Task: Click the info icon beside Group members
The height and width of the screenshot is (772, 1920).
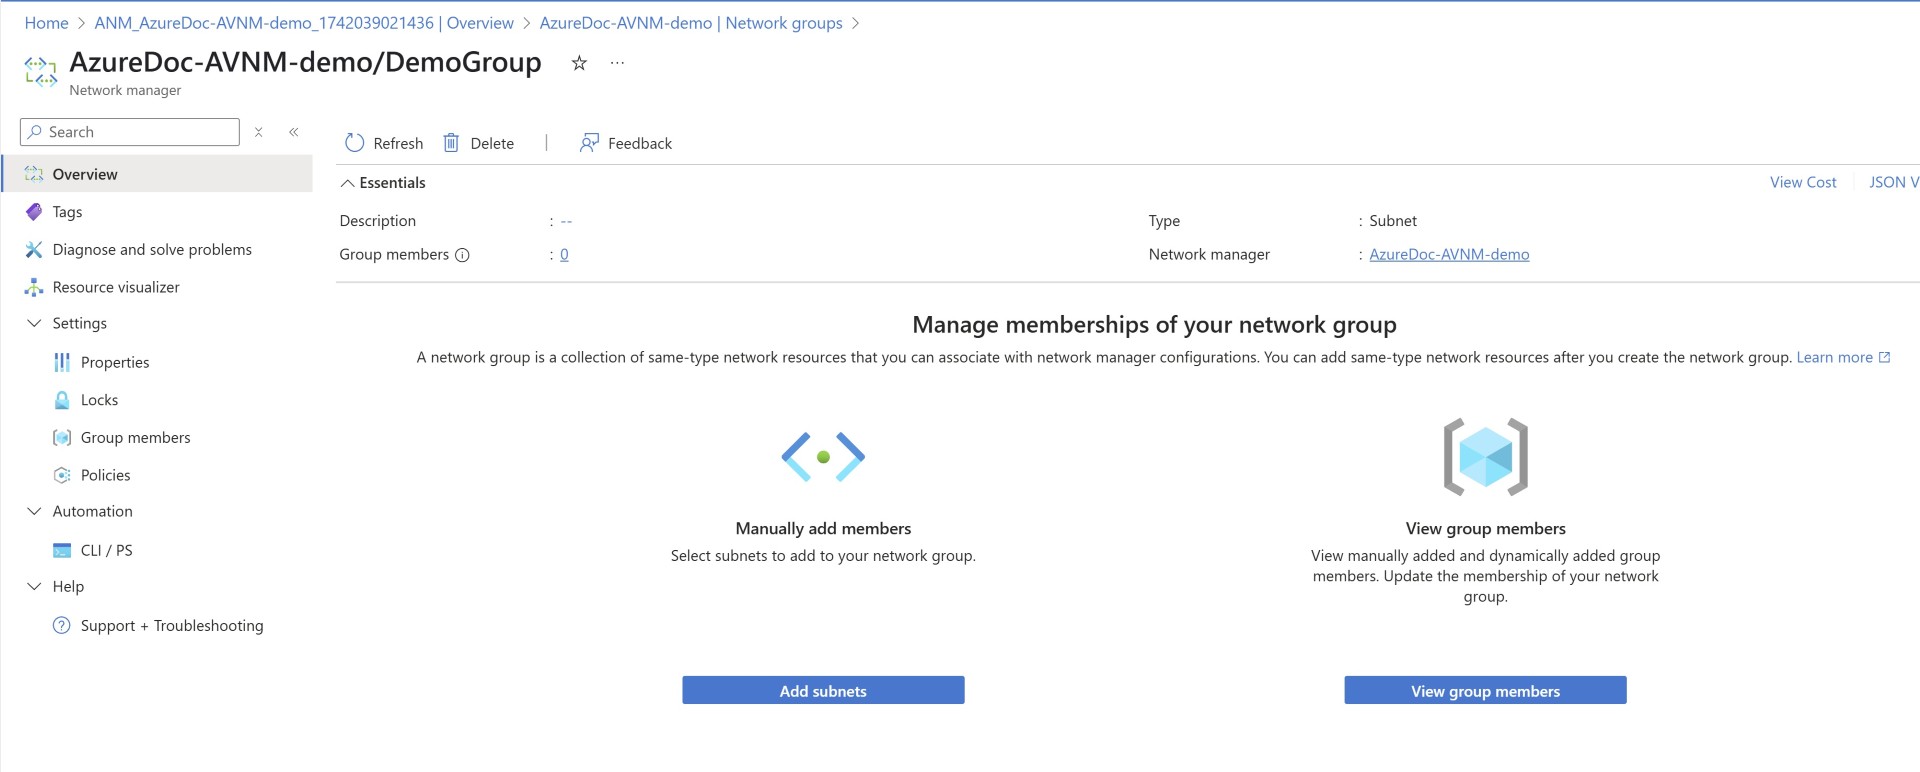Action: [462, 255]
